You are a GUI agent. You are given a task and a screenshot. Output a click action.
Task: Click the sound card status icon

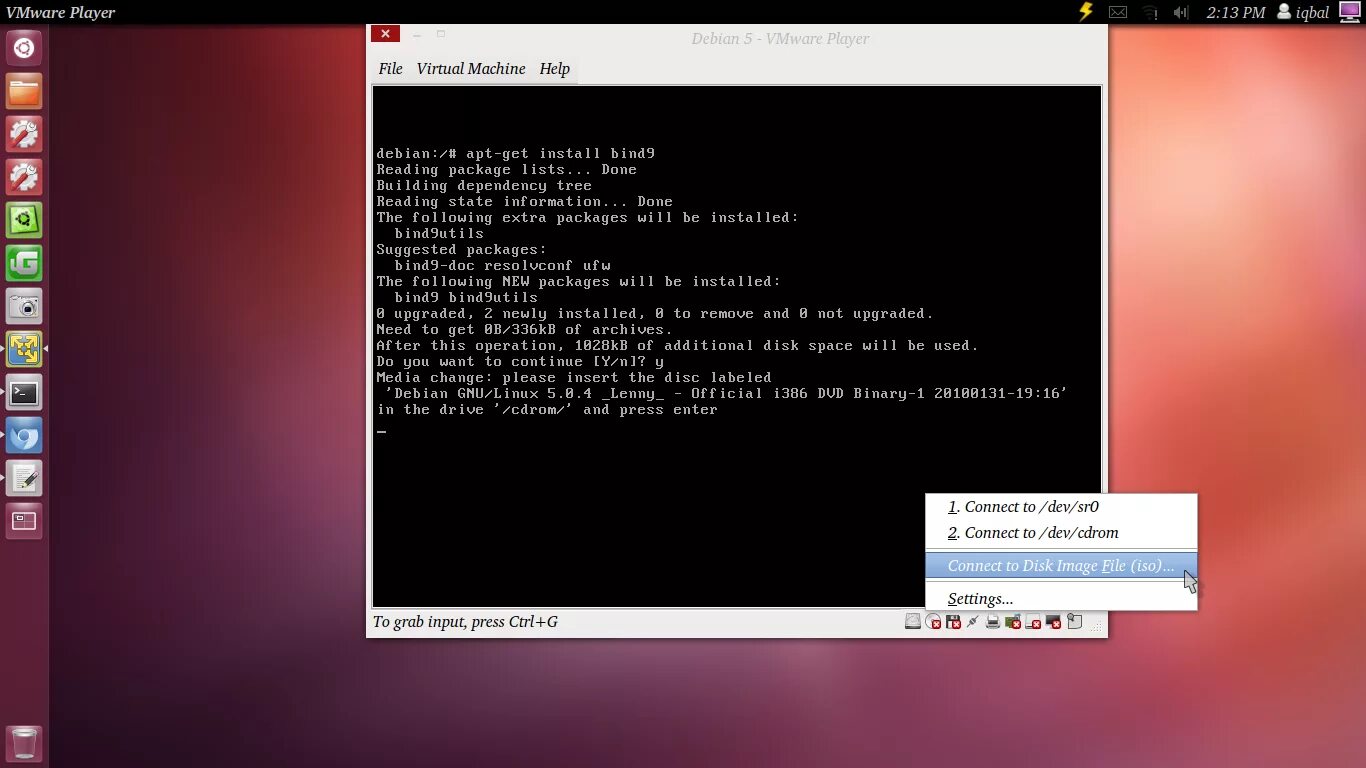click(1013, 621)
